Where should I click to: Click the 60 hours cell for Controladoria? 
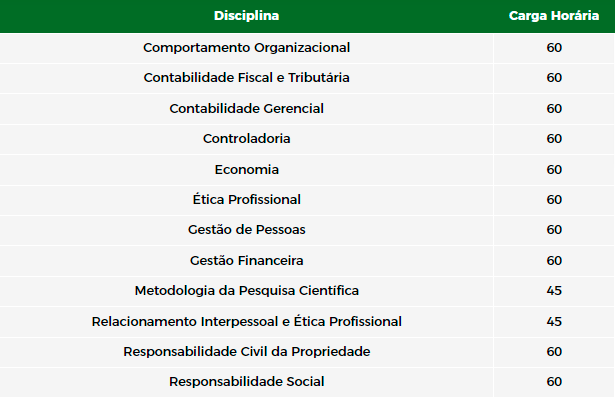554,139
